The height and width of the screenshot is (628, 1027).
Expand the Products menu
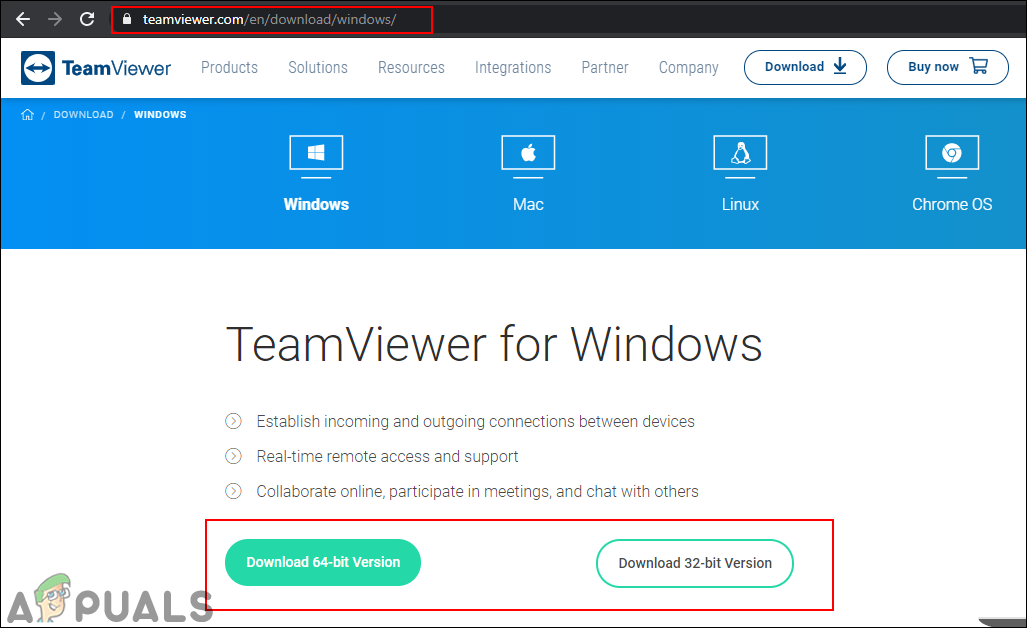point(229,67)
